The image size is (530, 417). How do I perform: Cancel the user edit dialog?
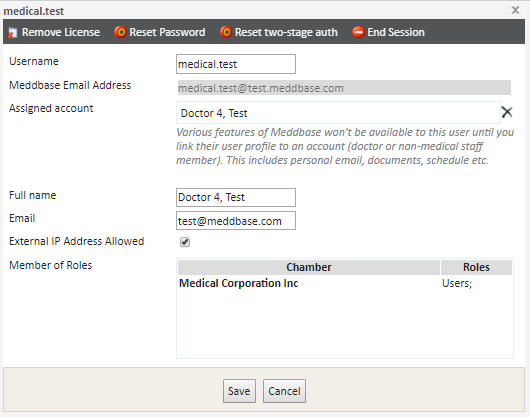tap(284, 391)
